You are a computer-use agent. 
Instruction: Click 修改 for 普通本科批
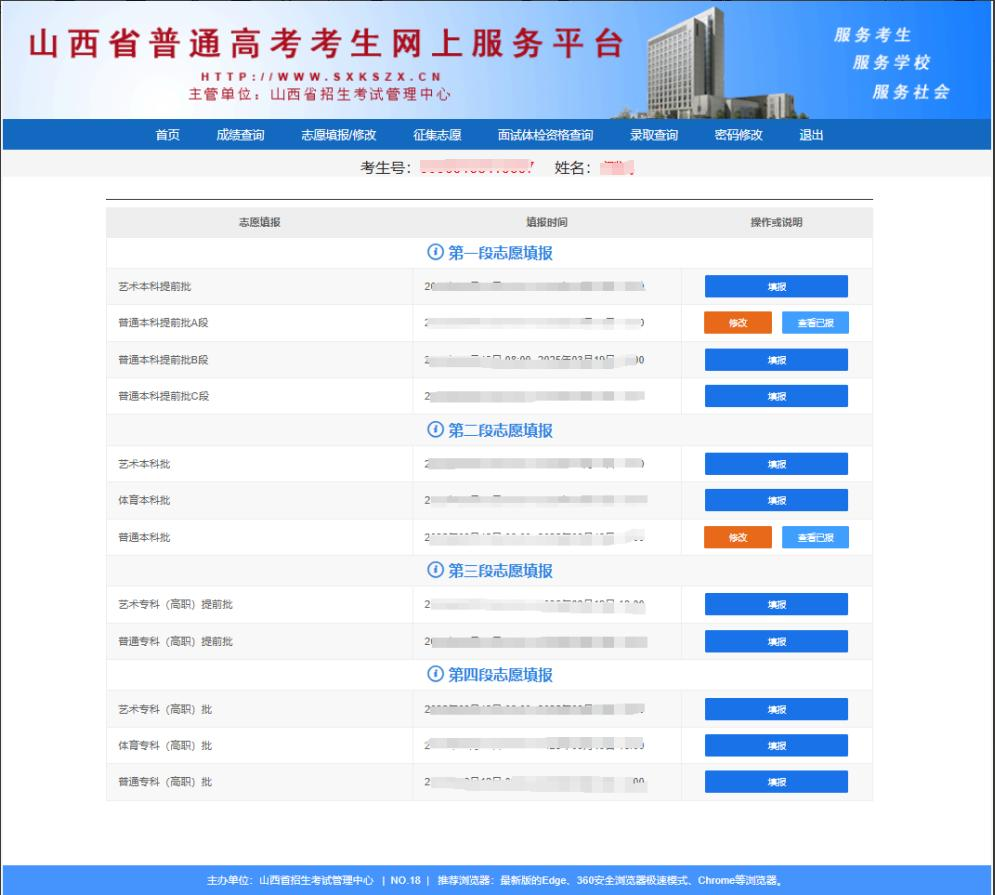(x=738, y=537)
